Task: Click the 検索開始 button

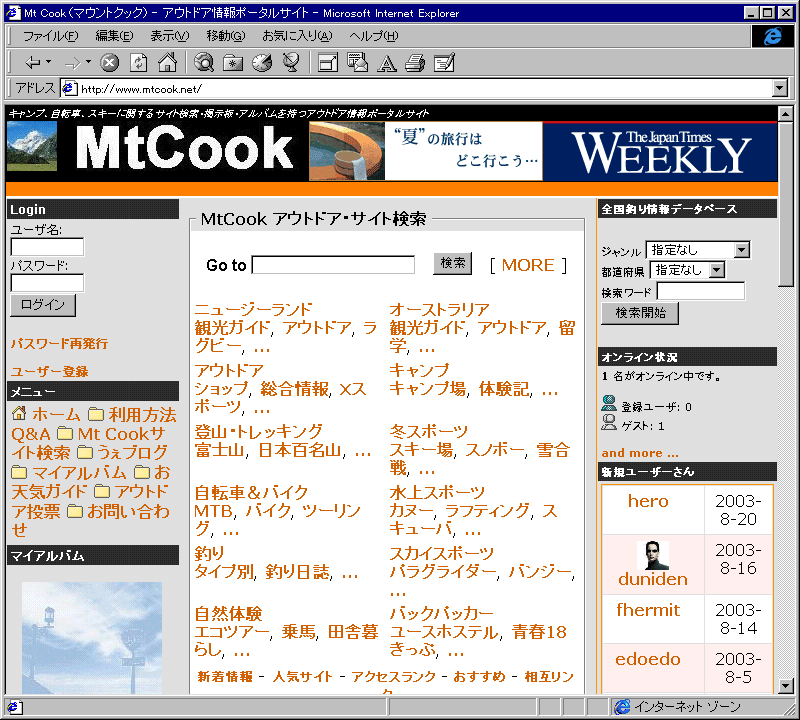Action: (x=640, y=313)
